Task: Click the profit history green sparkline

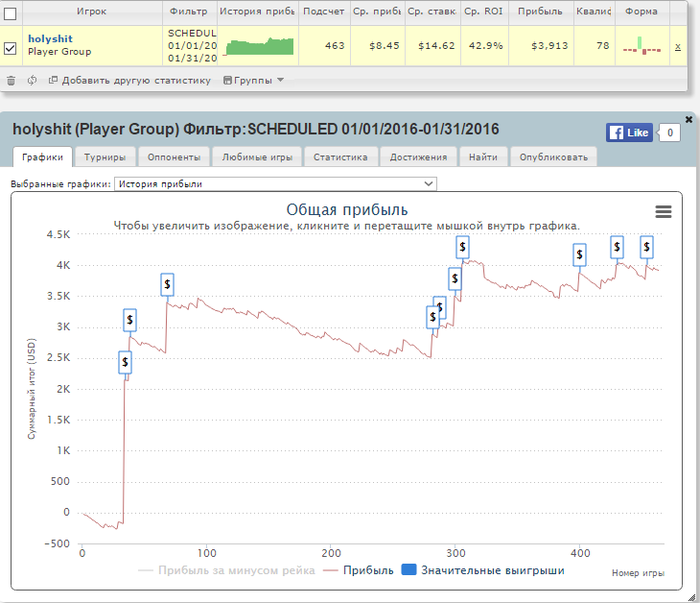Action: pos(260,46)
